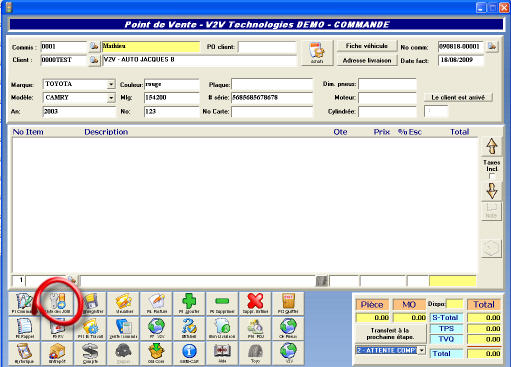511x367 pixels.
Task: Open the ATTENTE COMP status dropdown
Action: (x=422, y=350)
